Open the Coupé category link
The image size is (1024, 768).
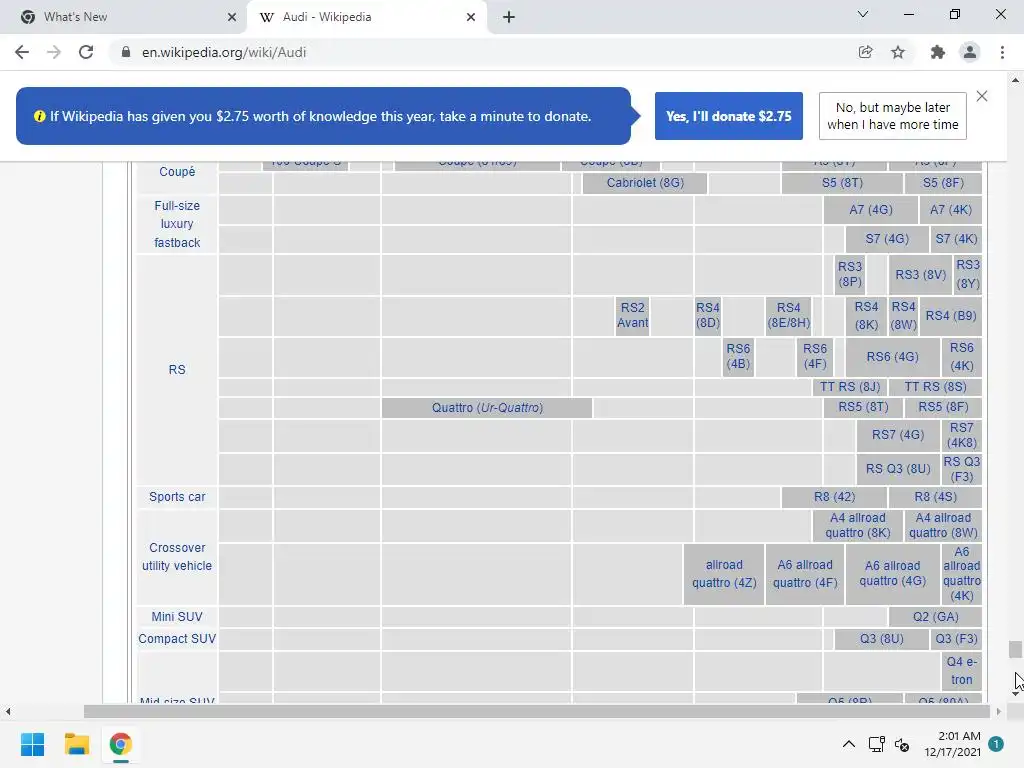pos(177,172)
